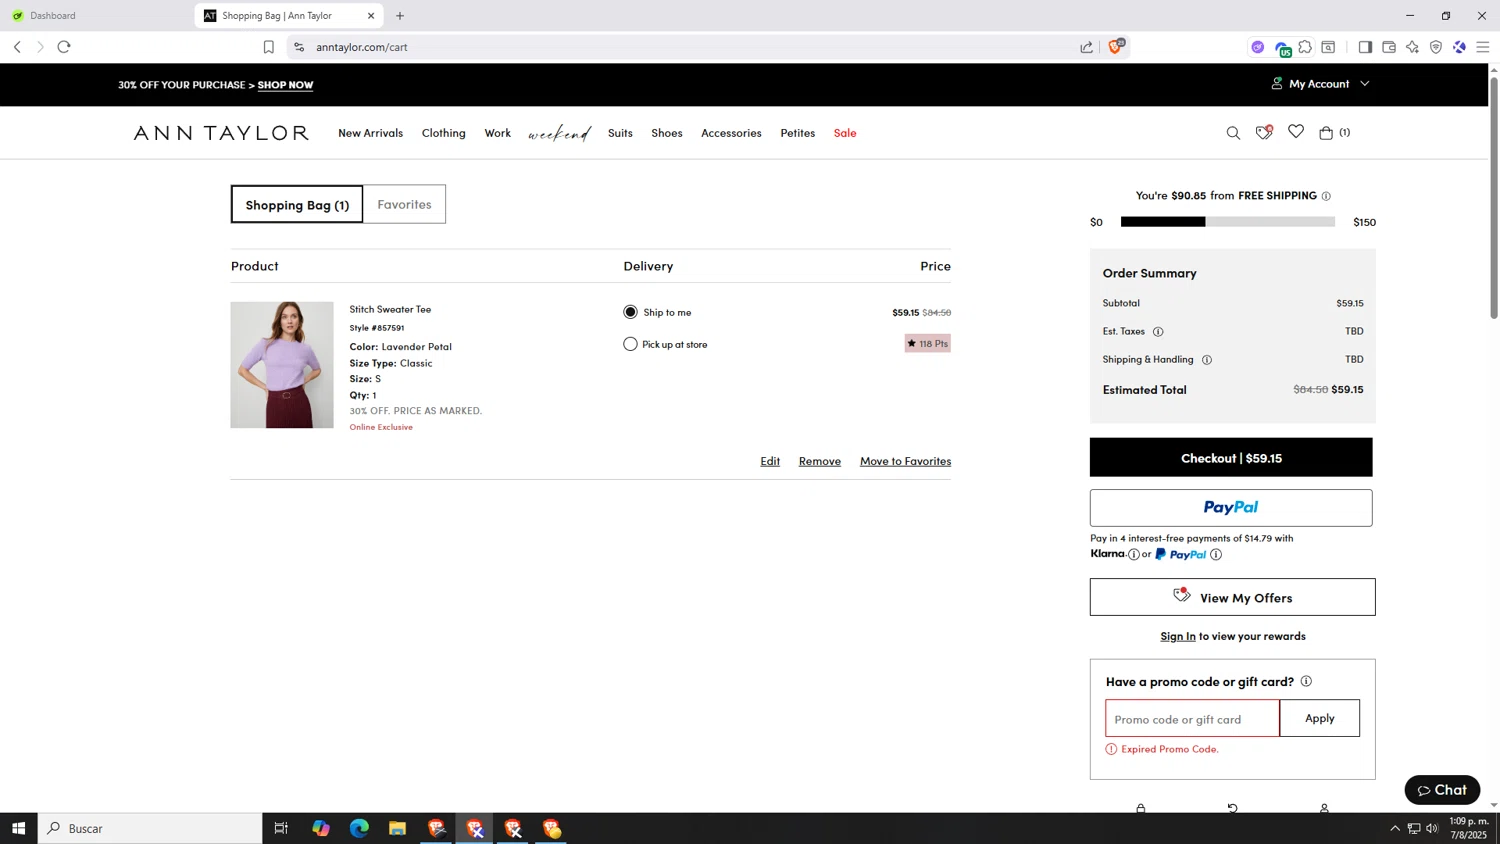Open browser sidebar panel icon
The height and width of the screenshot is (844, 1500).
pos(1365,47)
